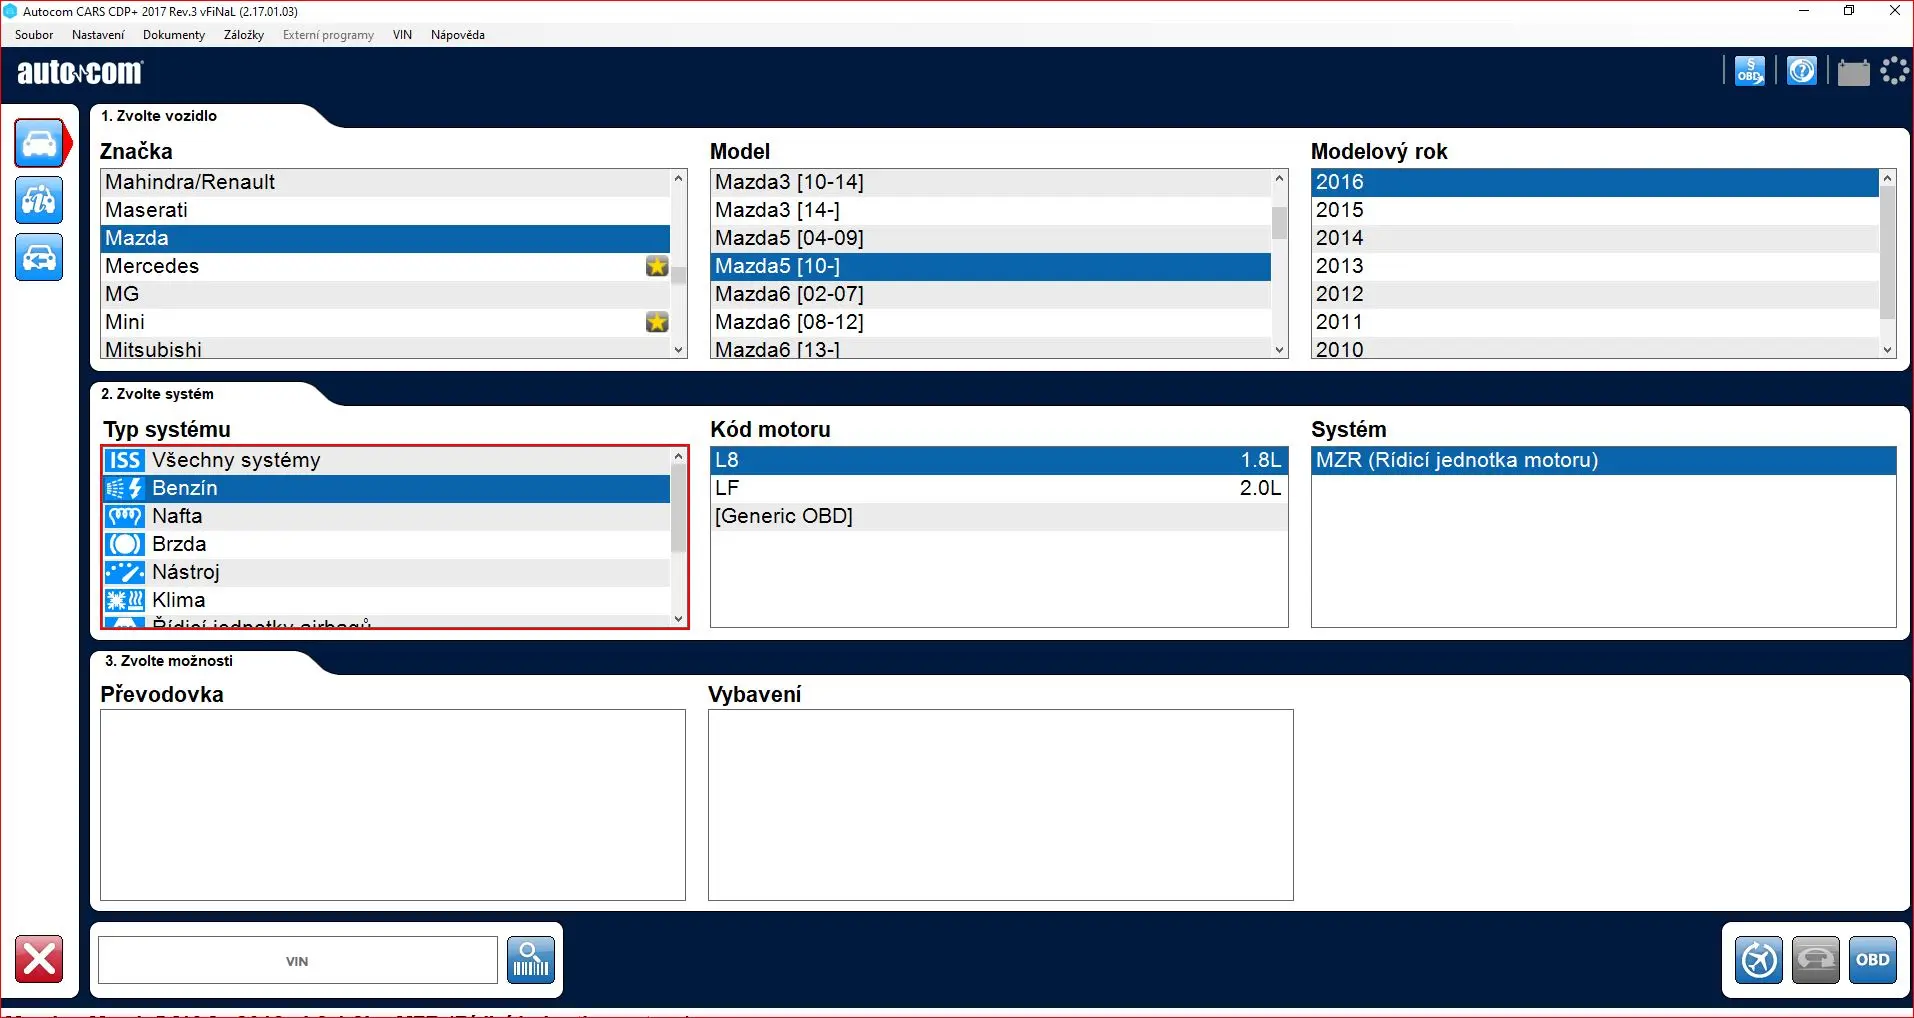
Task: Open the Soubor menu
Action: pos(34,35)
